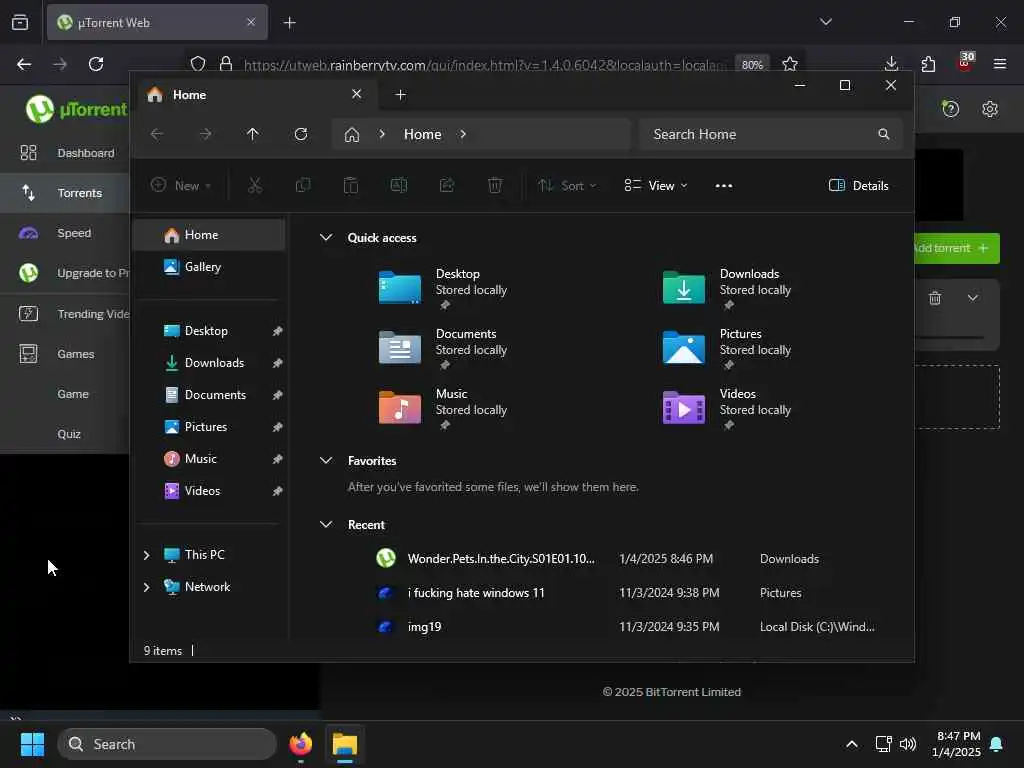Open the browser extensions puzzle icon
This screenshot has width=1024, height=768.
click(x=928, y=64)
